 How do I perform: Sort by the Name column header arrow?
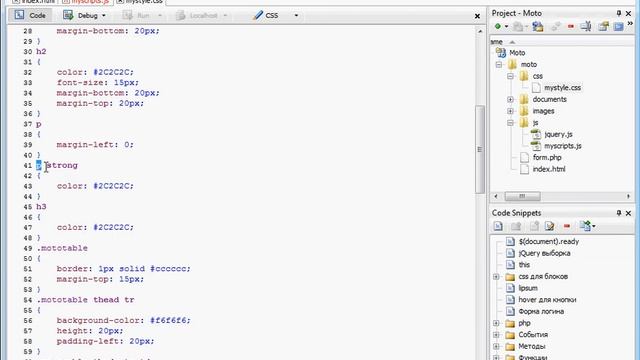(x=512, y=42)
